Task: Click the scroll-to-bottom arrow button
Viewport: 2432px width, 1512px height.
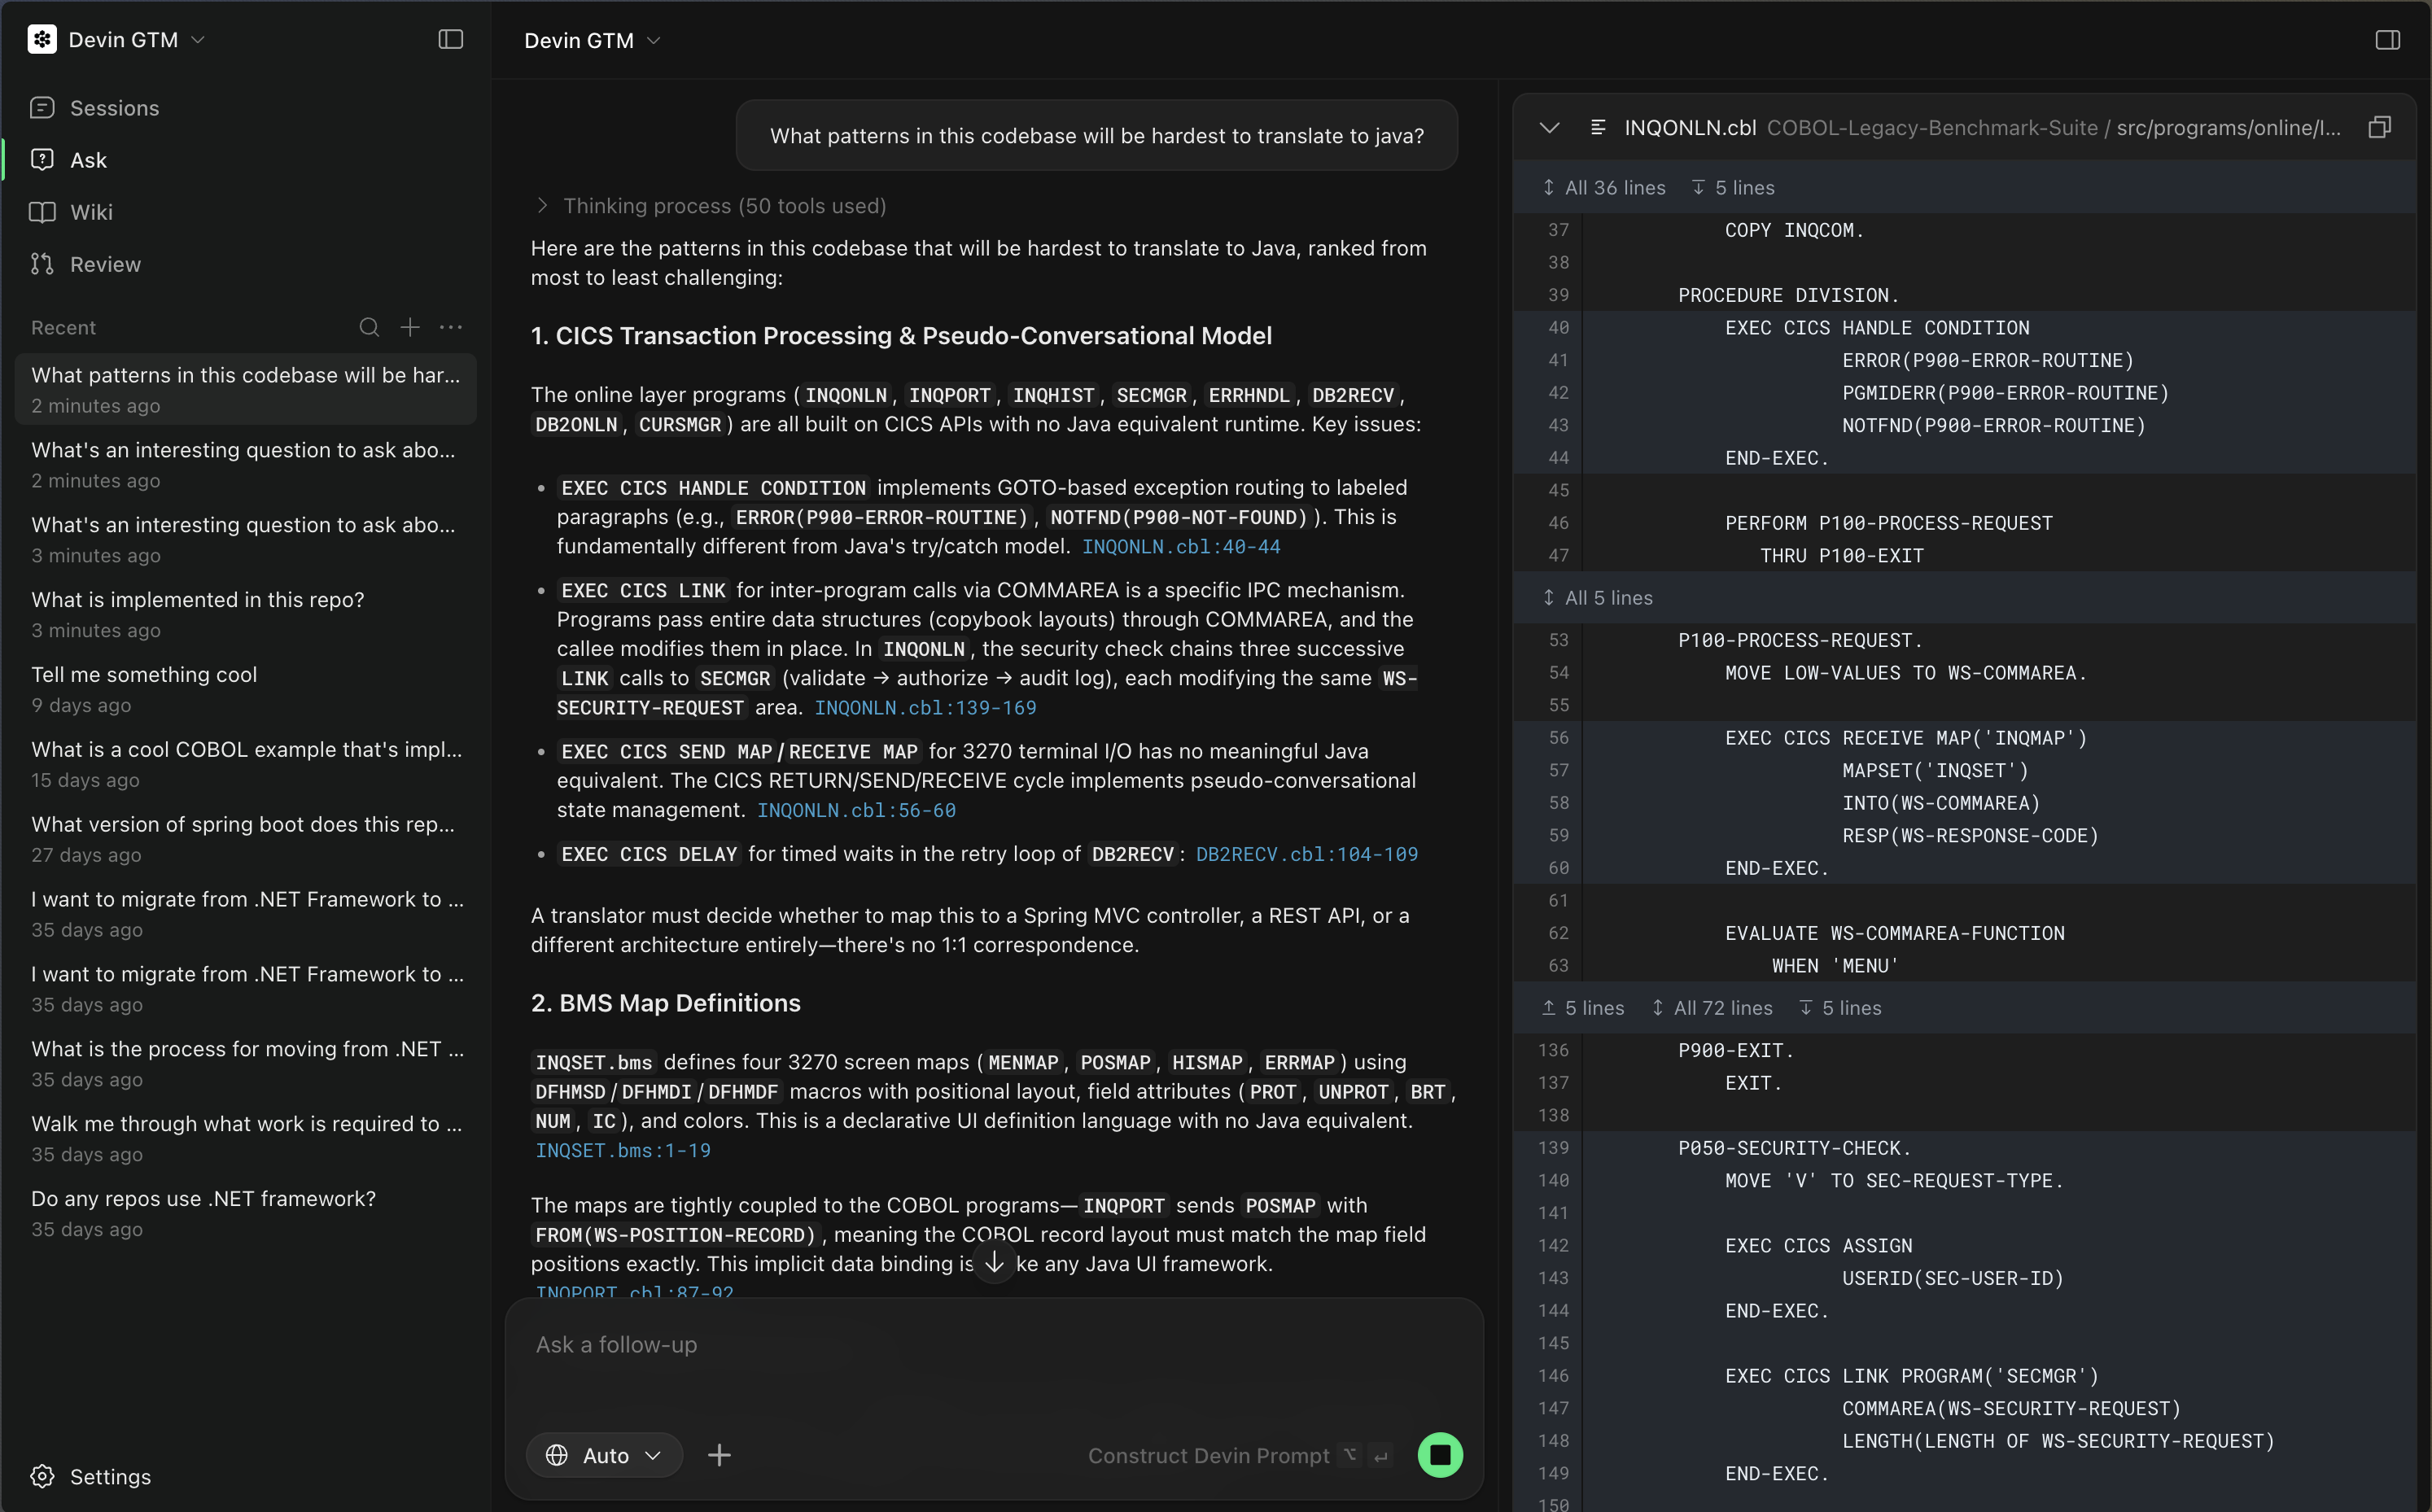Action: 994,1262
